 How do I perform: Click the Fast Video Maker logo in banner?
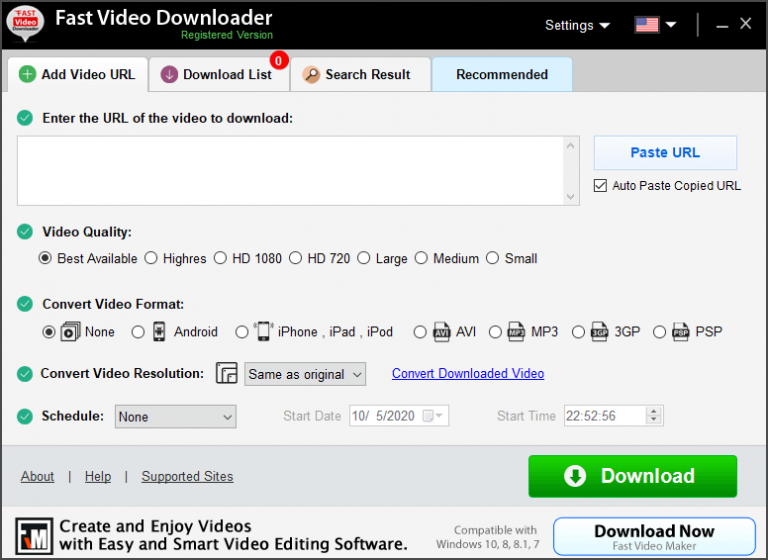click(x=34, y=536)
